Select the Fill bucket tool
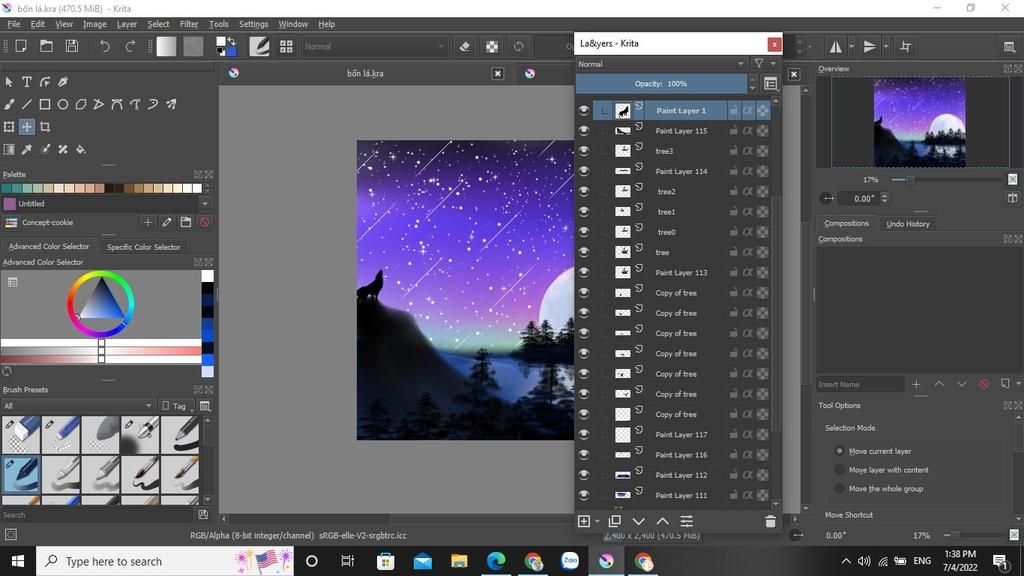The width and height of the screenshot is (1024, 576). [81, 150]
